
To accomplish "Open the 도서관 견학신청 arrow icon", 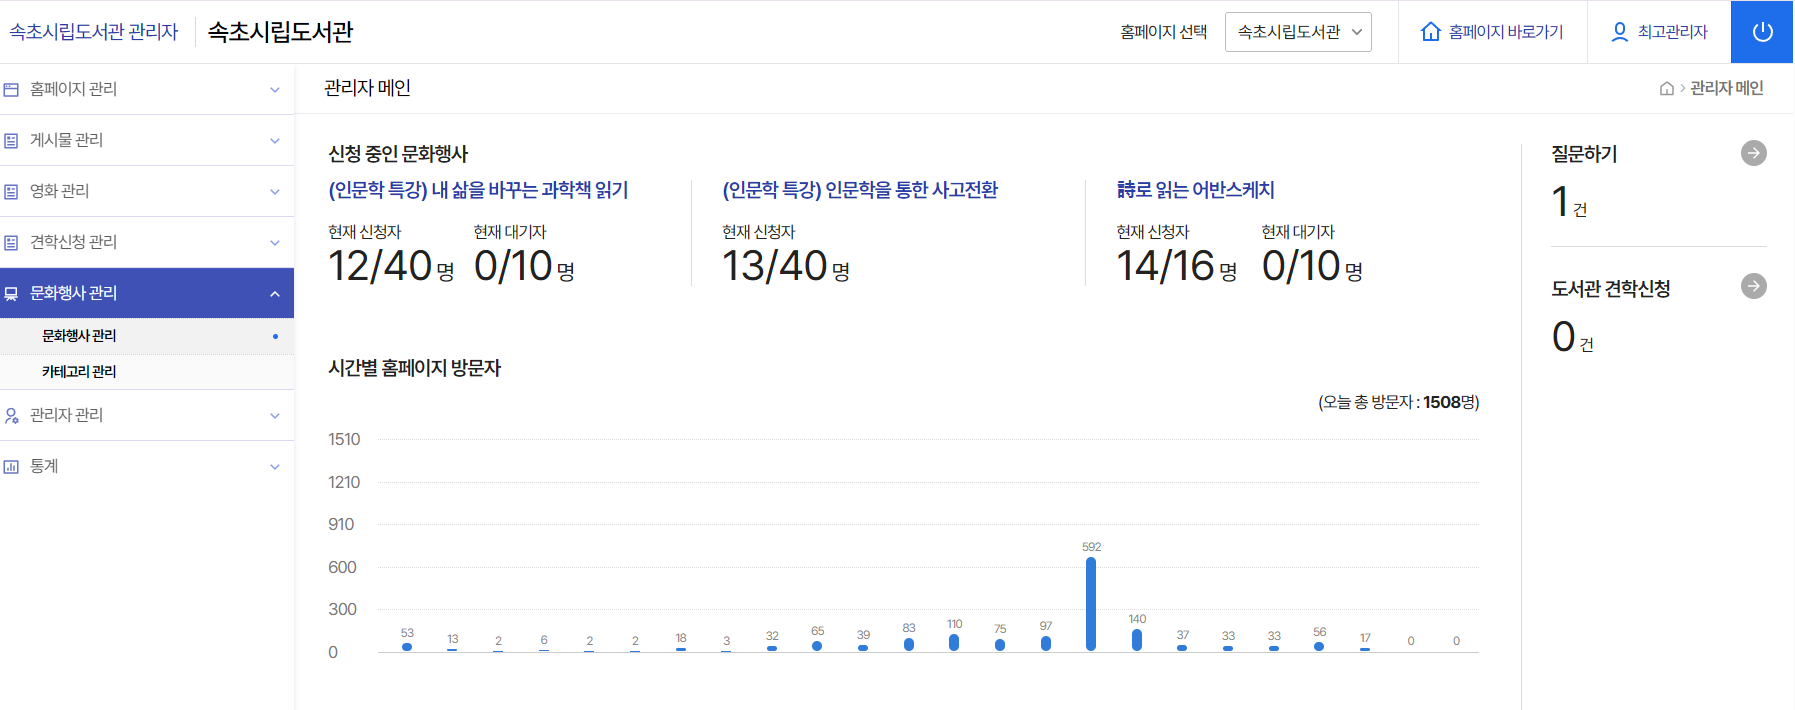I will tap(1753, 286).
